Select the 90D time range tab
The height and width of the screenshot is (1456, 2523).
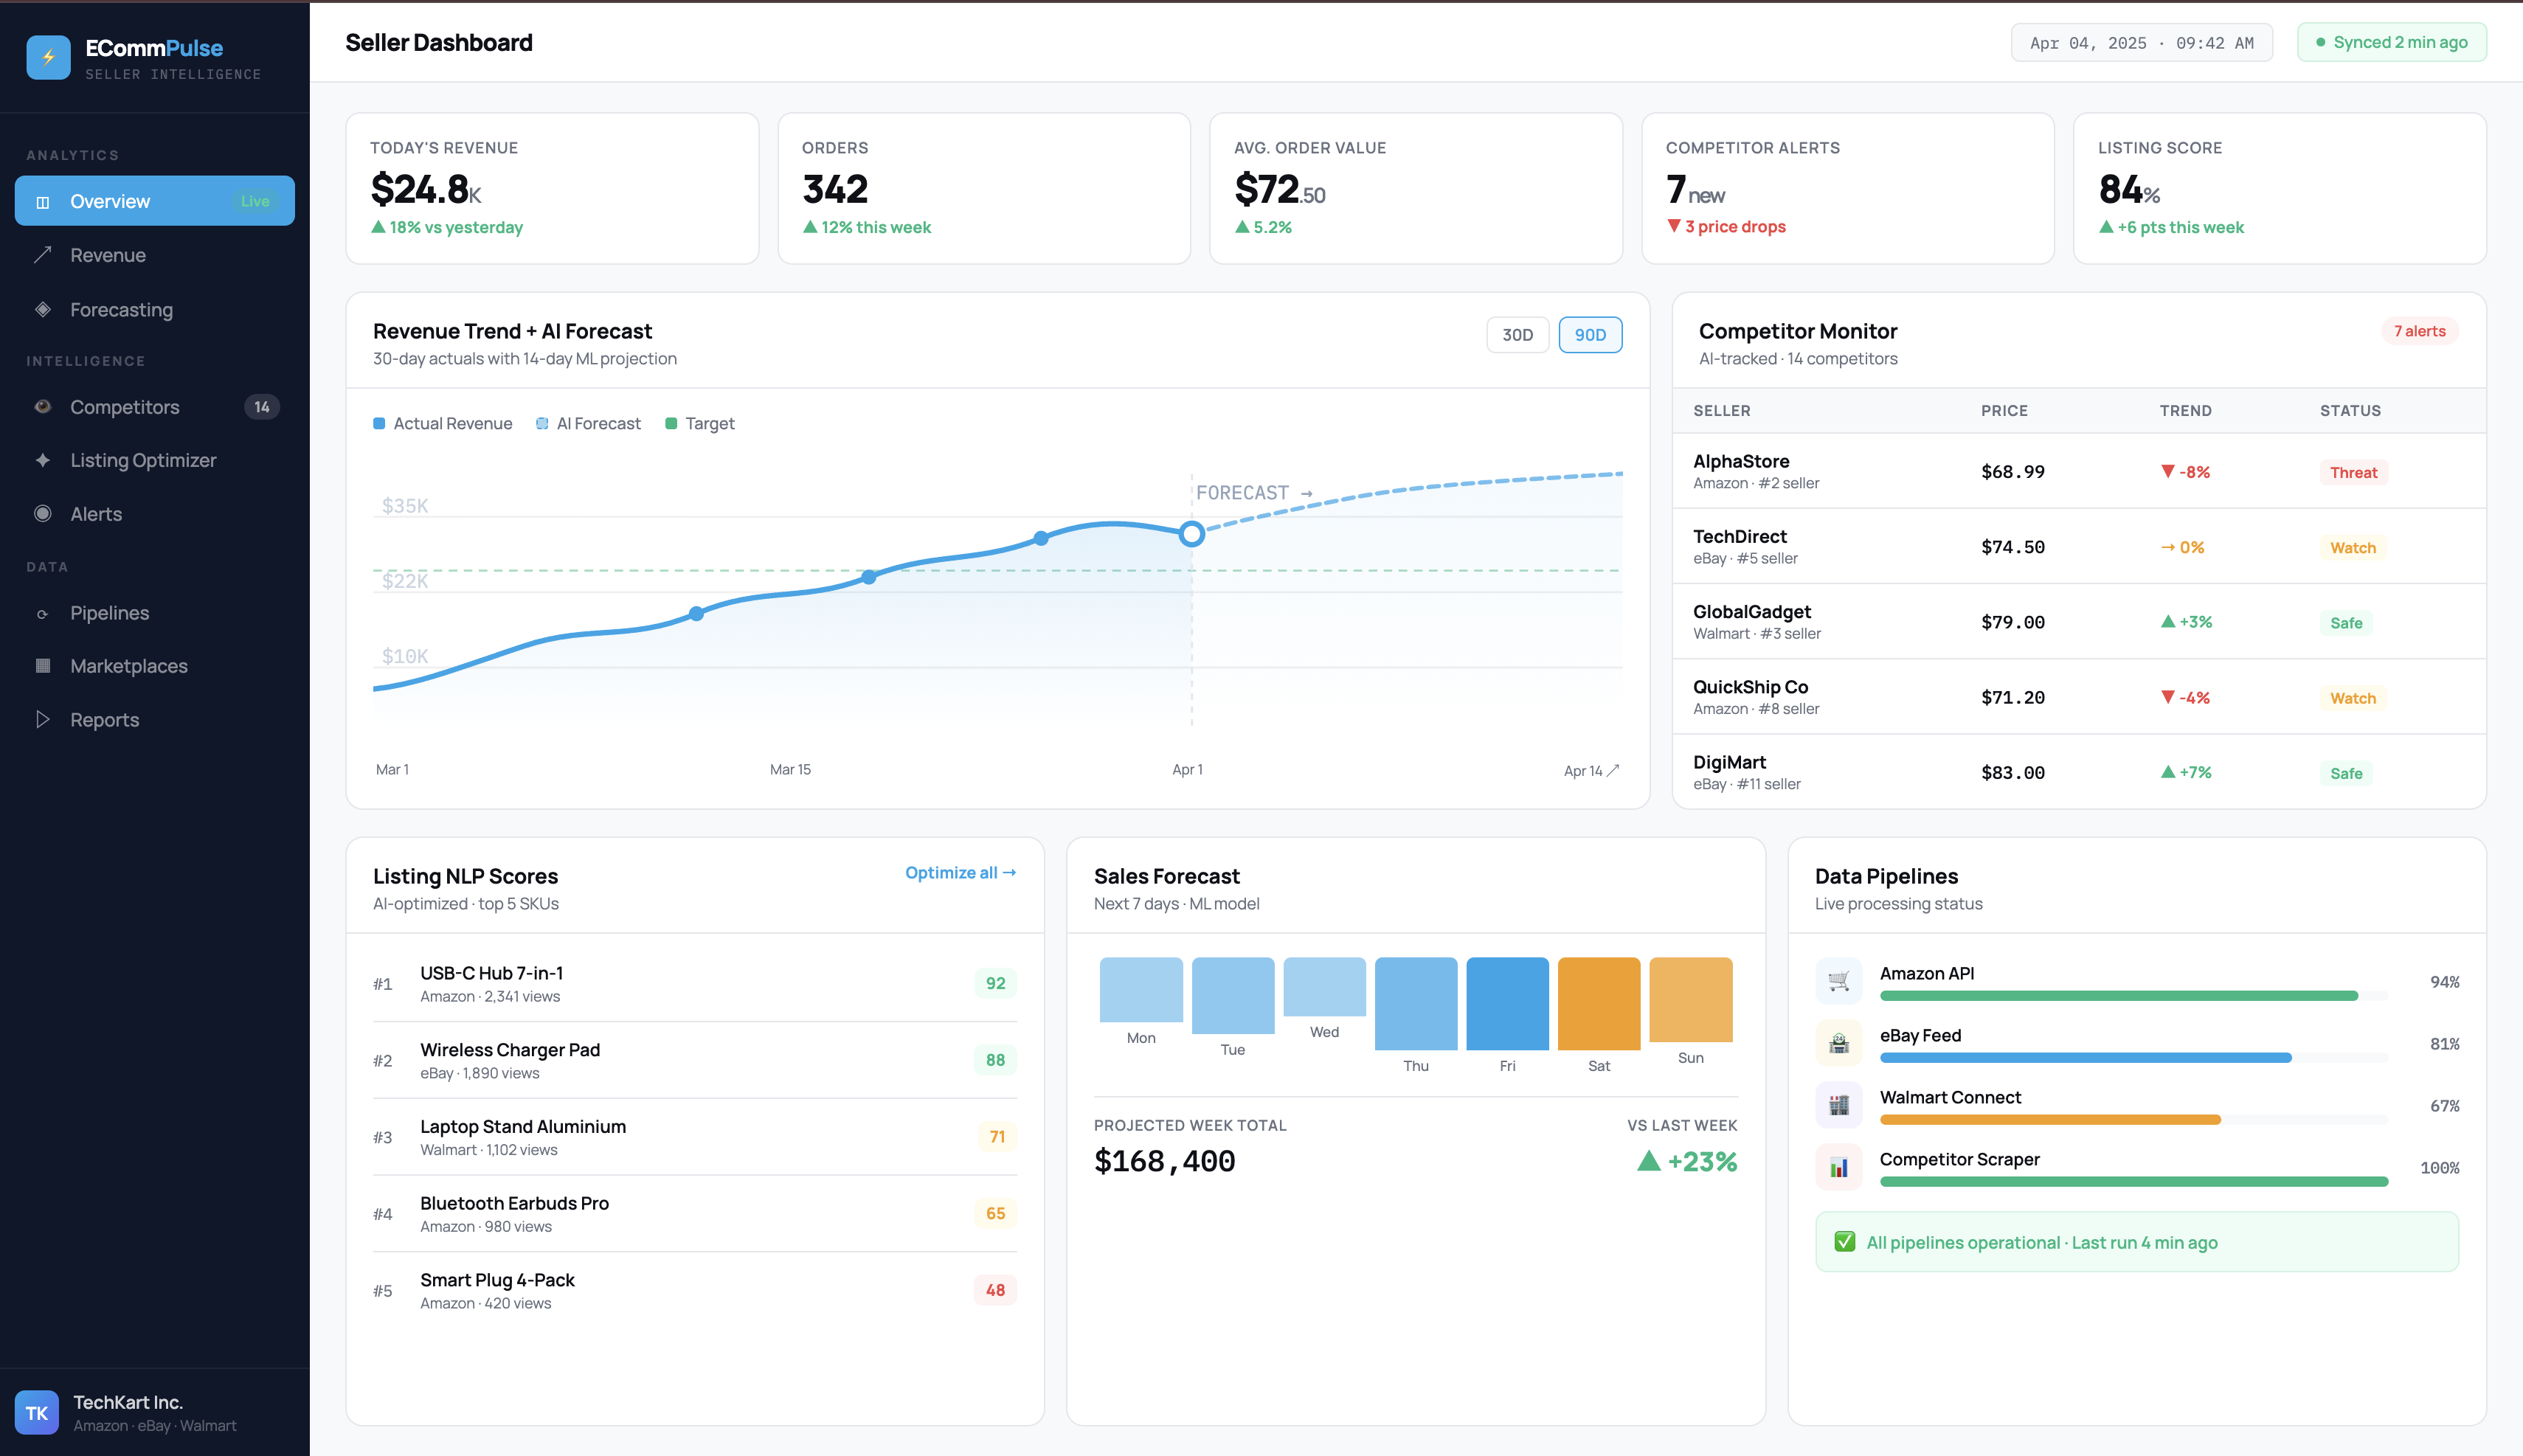pyautogui.click(x=1590, y=334)
